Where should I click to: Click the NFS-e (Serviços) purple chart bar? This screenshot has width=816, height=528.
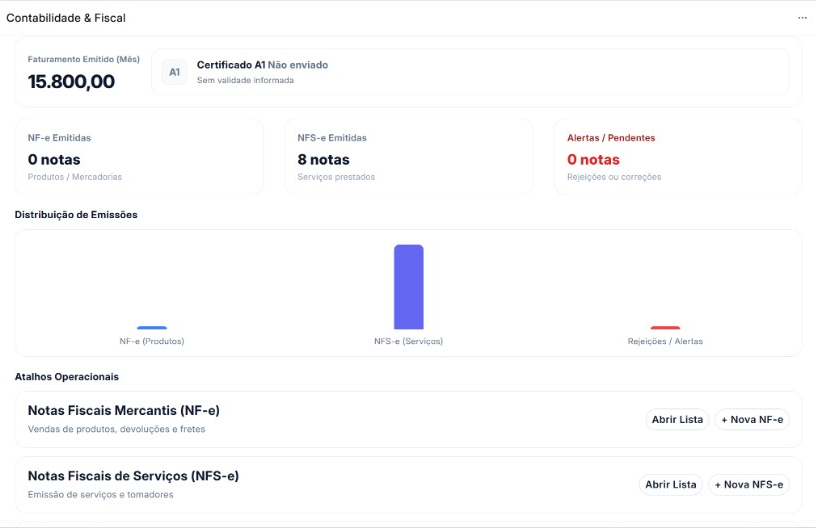coord(409,287)
